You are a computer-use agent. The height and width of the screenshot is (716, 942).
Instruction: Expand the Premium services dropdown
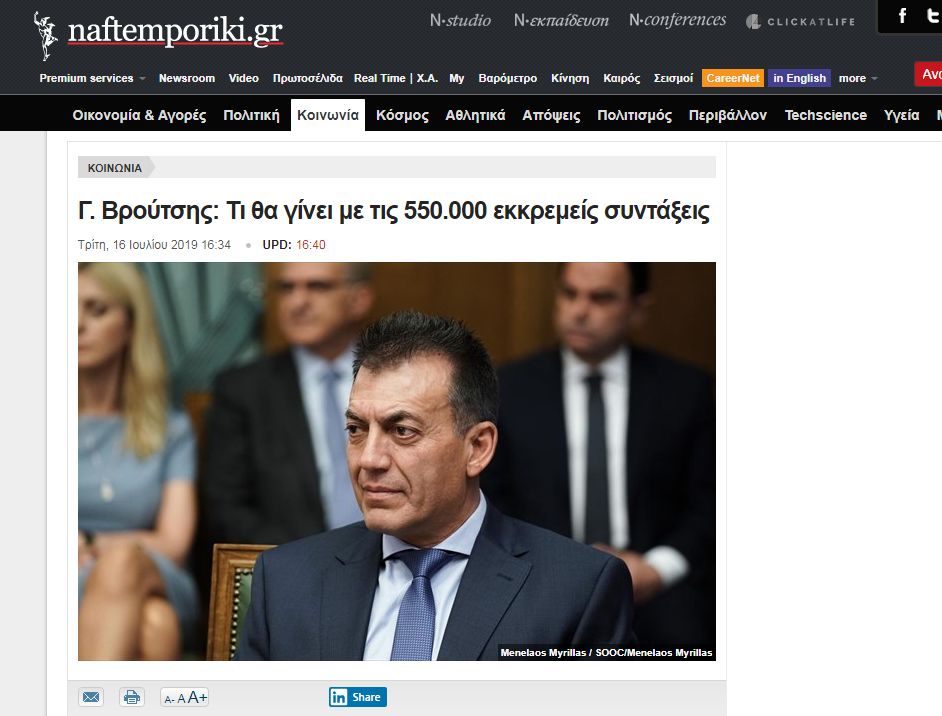coord(92,78)
